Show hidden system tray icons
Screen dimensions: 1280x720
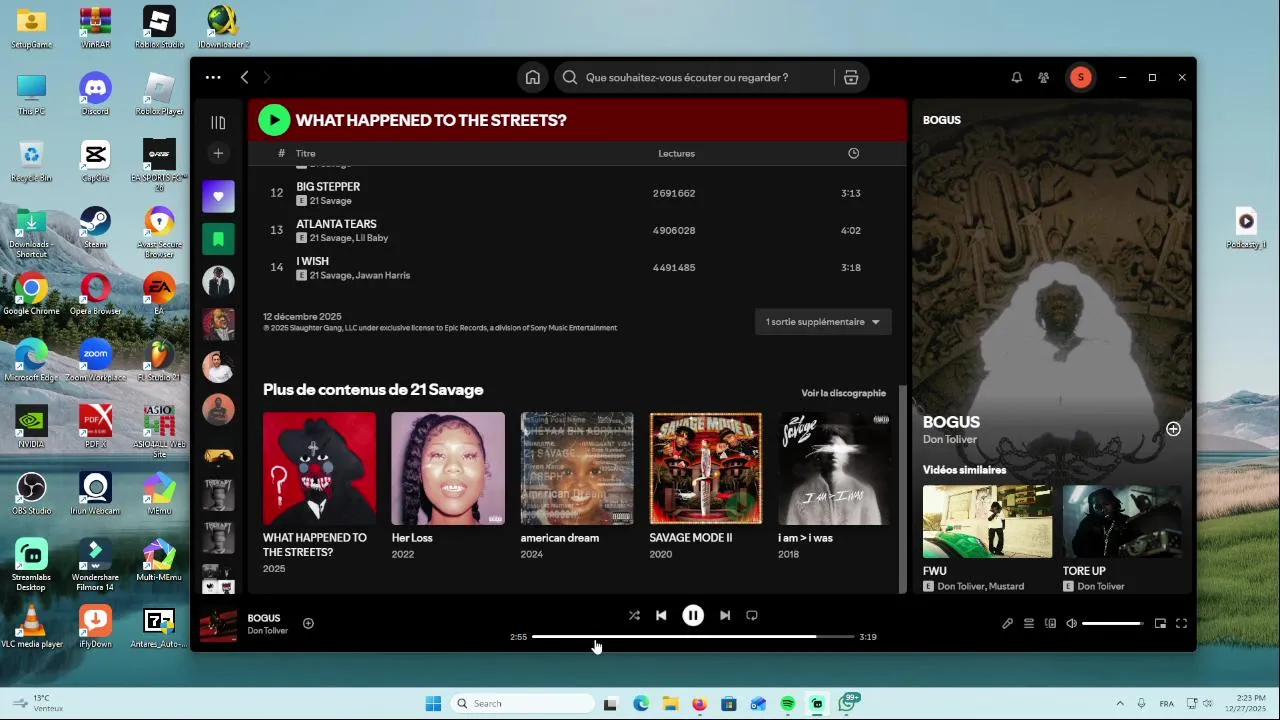(x=1119, y=704)
